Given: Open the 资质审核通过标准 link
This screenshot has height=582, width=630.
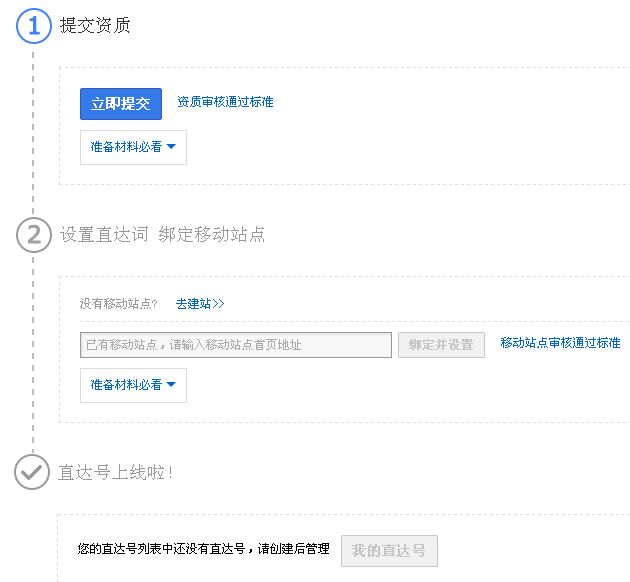Looking at the screenshot, I should point(225,102).
